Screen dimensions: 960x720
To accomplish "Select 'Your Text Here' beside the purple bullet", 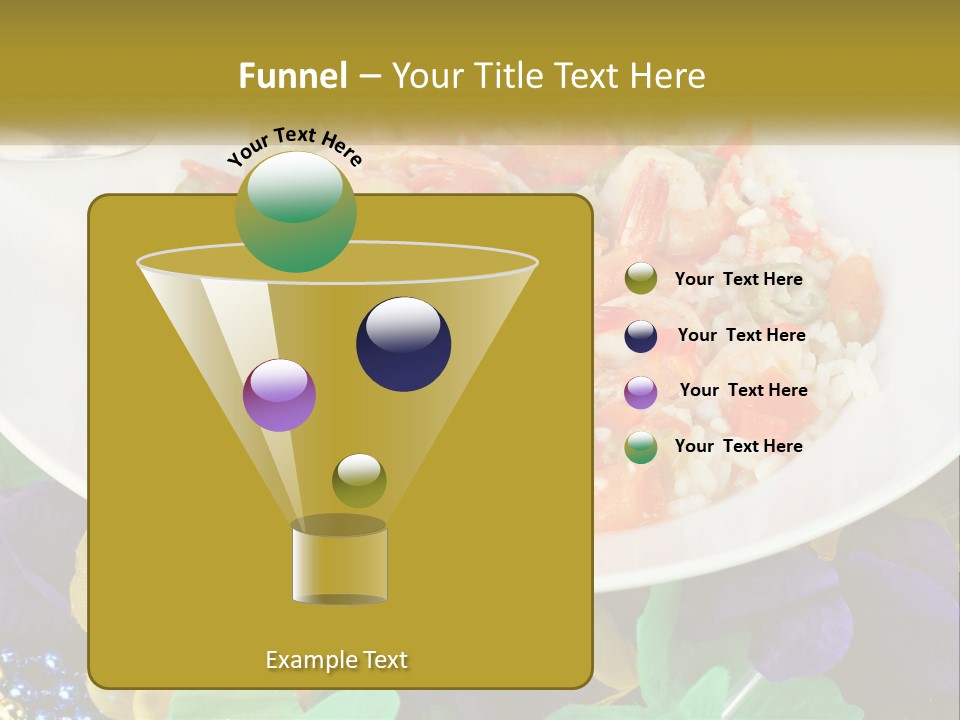I will (x=743, y=390).
